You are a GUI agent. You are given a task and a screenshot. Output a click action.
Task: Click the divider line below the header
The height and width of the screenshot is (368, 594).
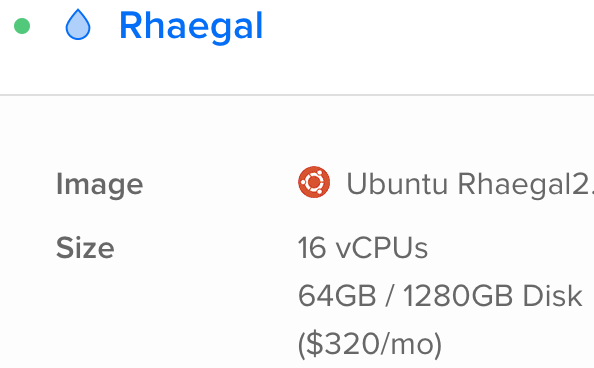coord(297,95)
